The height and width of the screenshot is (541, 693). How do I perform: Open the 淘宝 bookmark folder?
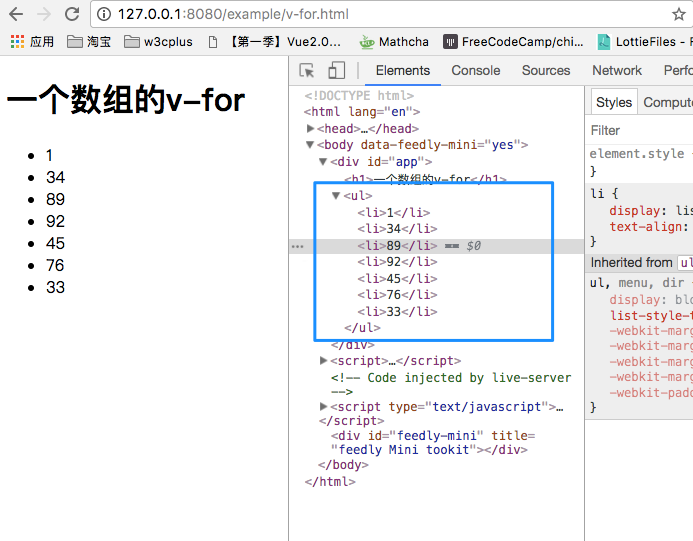tap(89, 42)
